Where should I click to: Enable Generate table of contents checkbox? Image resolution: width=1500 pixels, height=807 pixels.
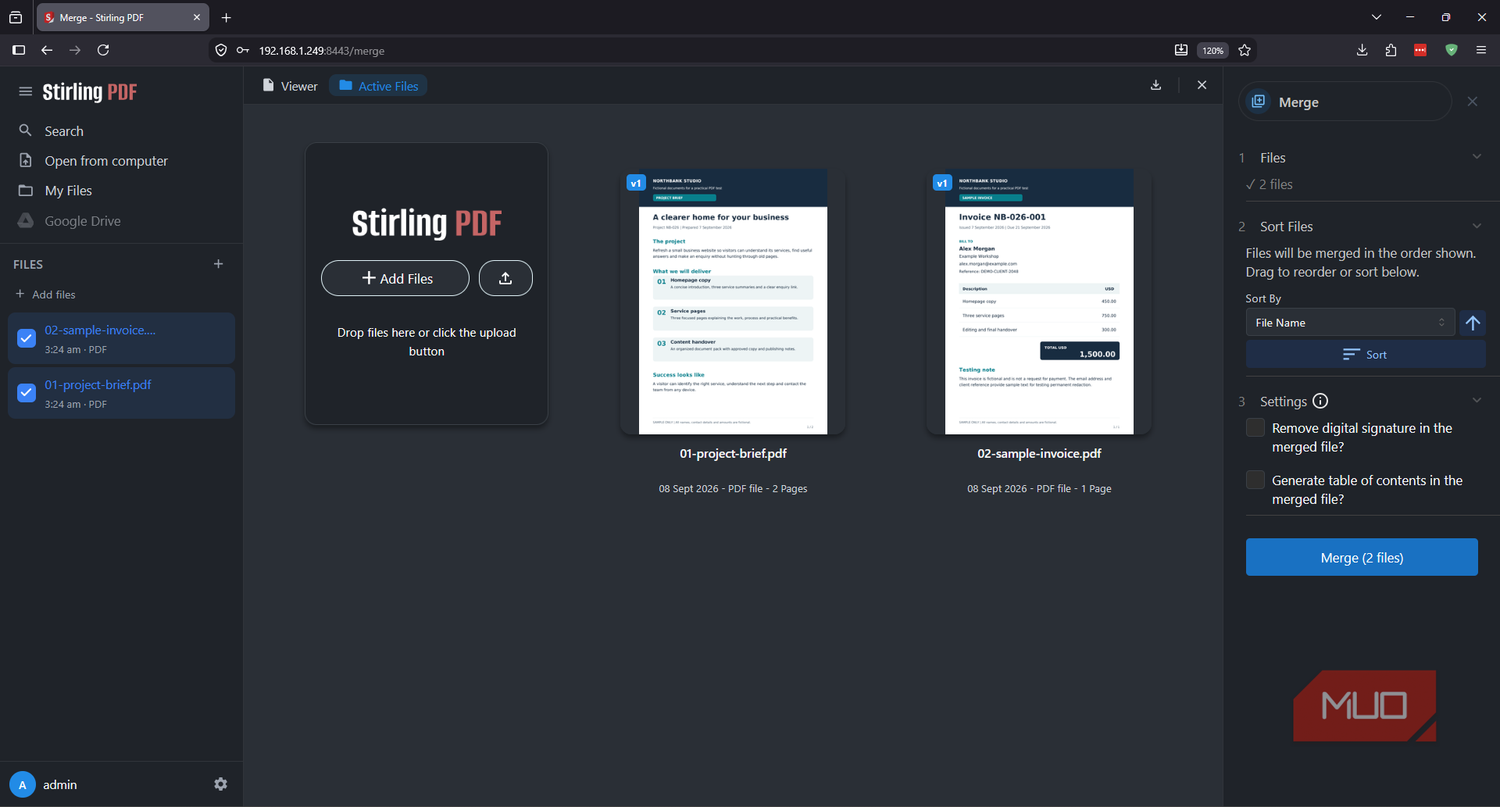point(1256,480)
